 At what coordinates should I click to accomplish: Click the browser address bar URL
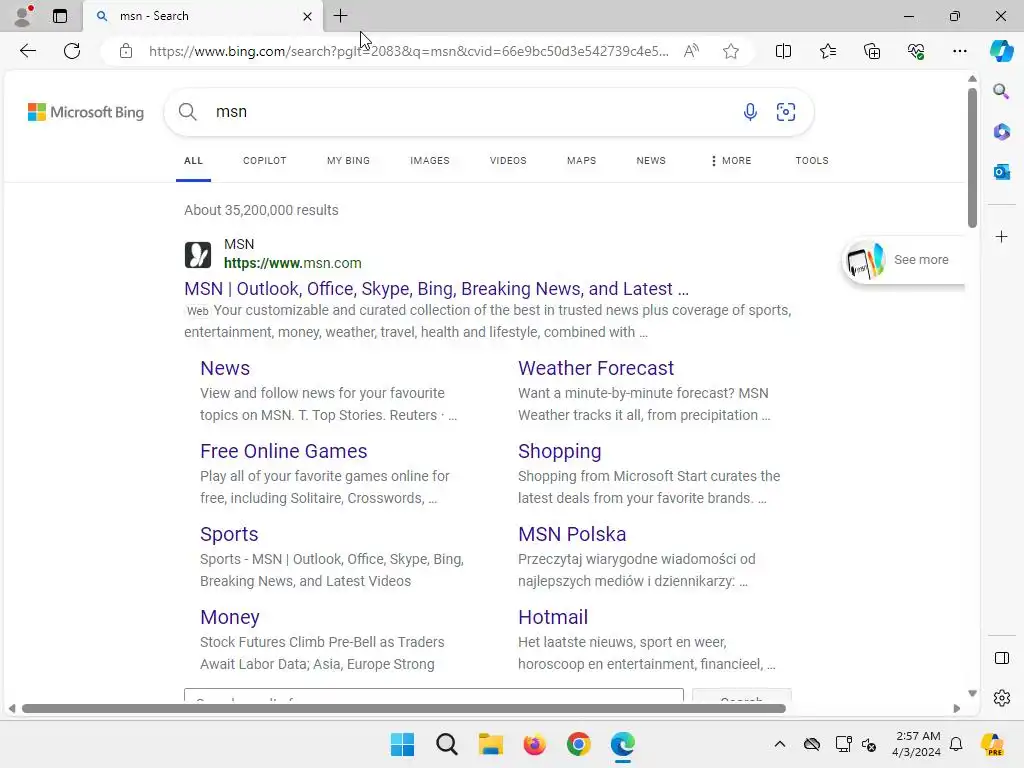click(x=408, y=51)
